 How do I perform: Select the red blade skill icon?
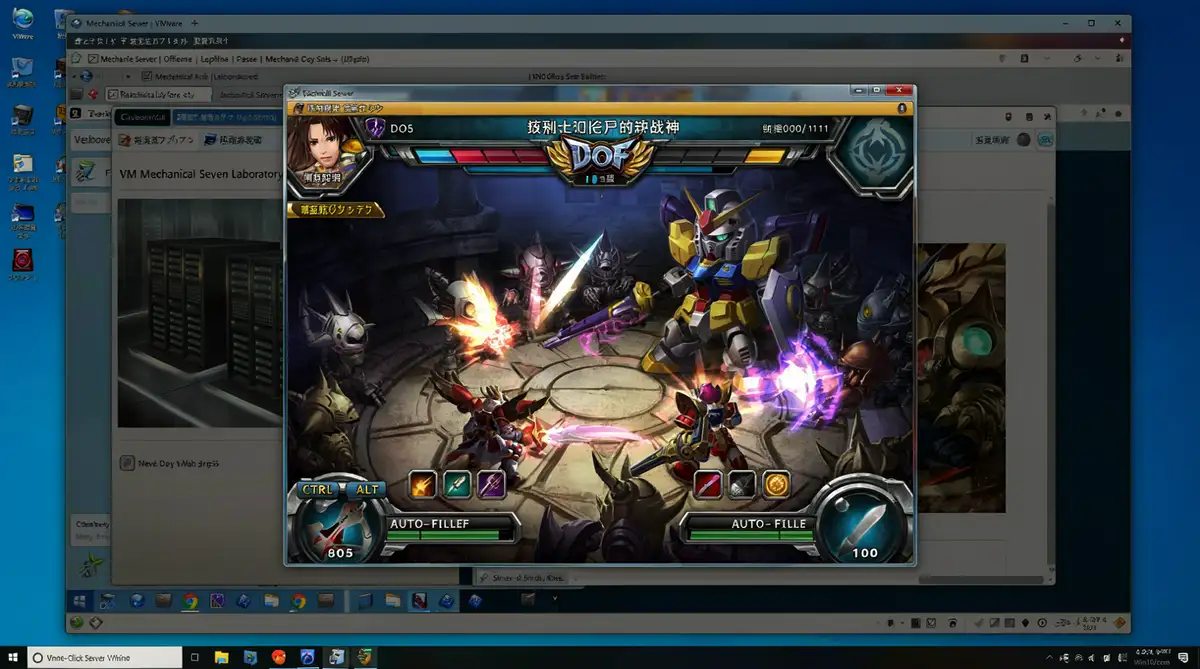[x=708, y=485]
